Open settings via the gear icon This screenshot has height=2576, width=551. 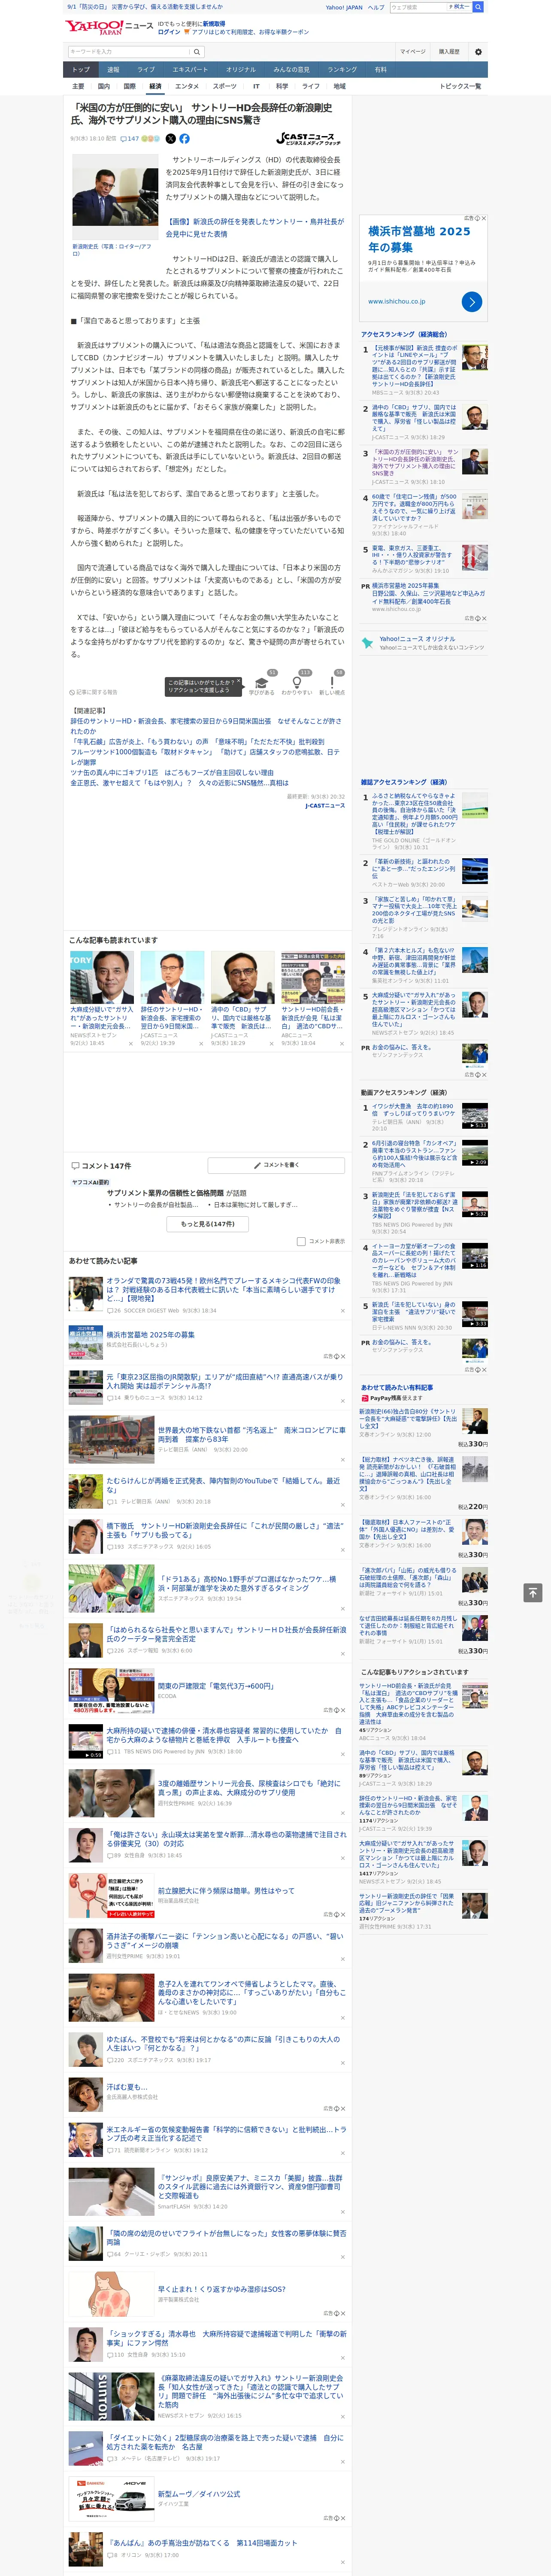coord(478,52)
